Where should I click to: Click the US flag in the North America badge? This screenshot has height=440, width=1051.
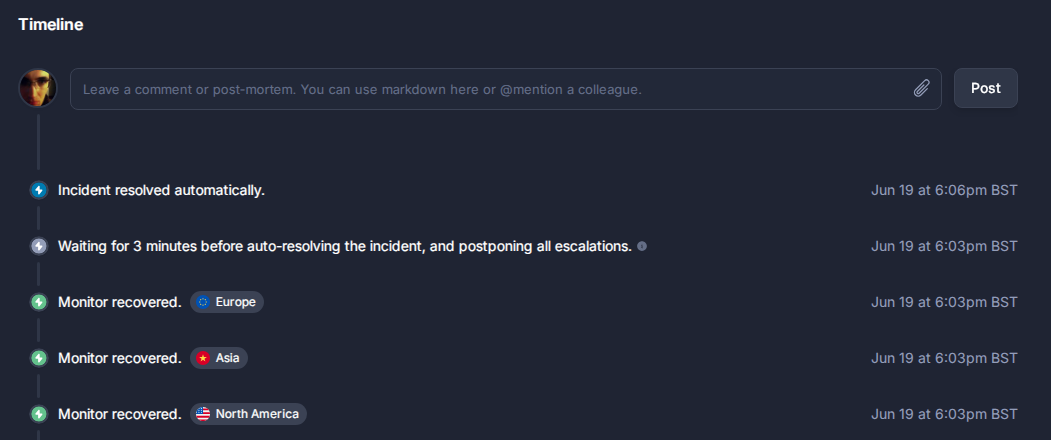click(203, 414)
